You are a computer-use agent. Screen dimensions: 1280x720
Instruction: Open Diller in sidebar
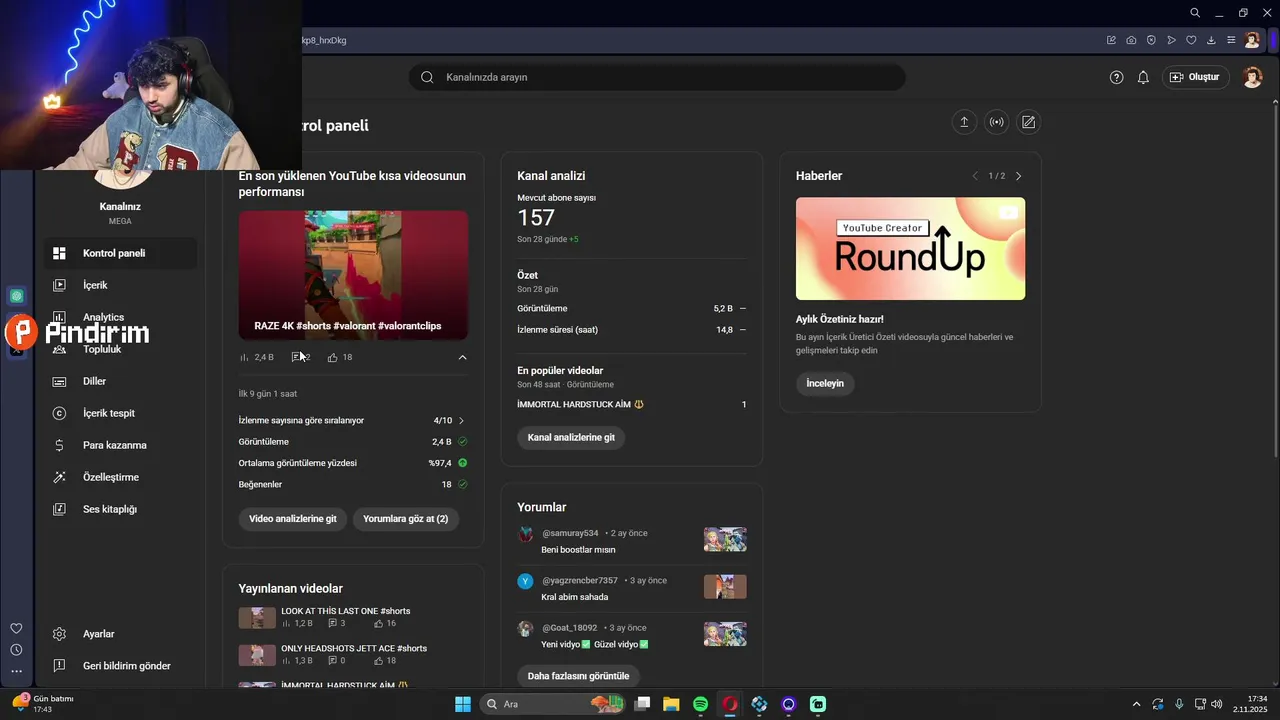(x=121, y=381)
